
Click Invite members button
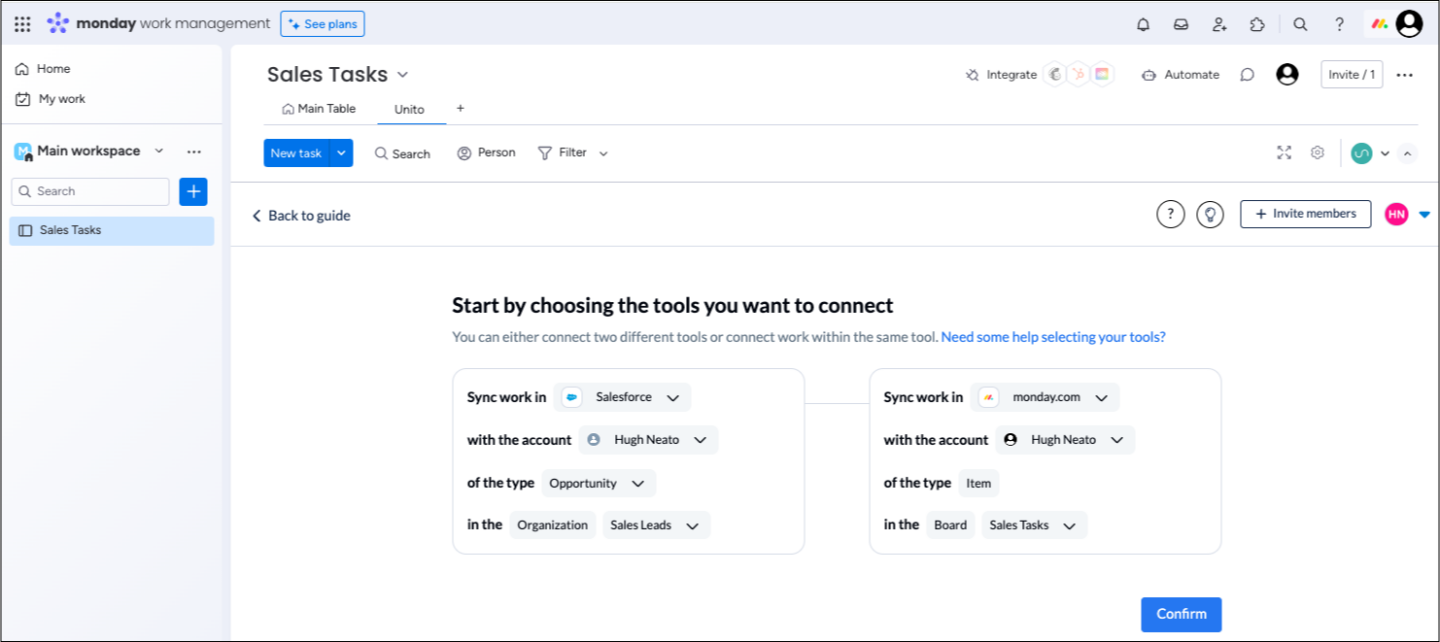click(x=1305, y=214)
